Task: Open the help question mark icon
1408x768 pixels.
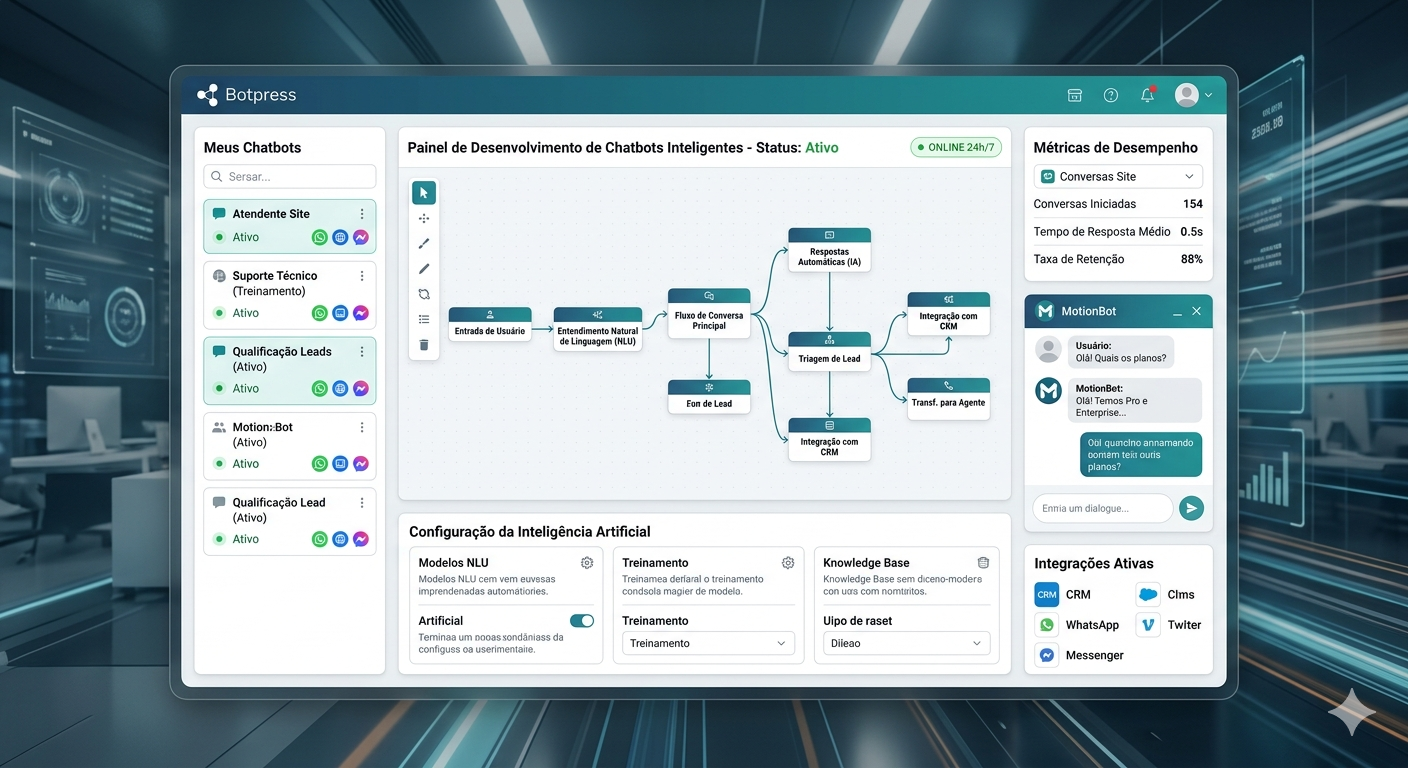Action: (1111, 95)
